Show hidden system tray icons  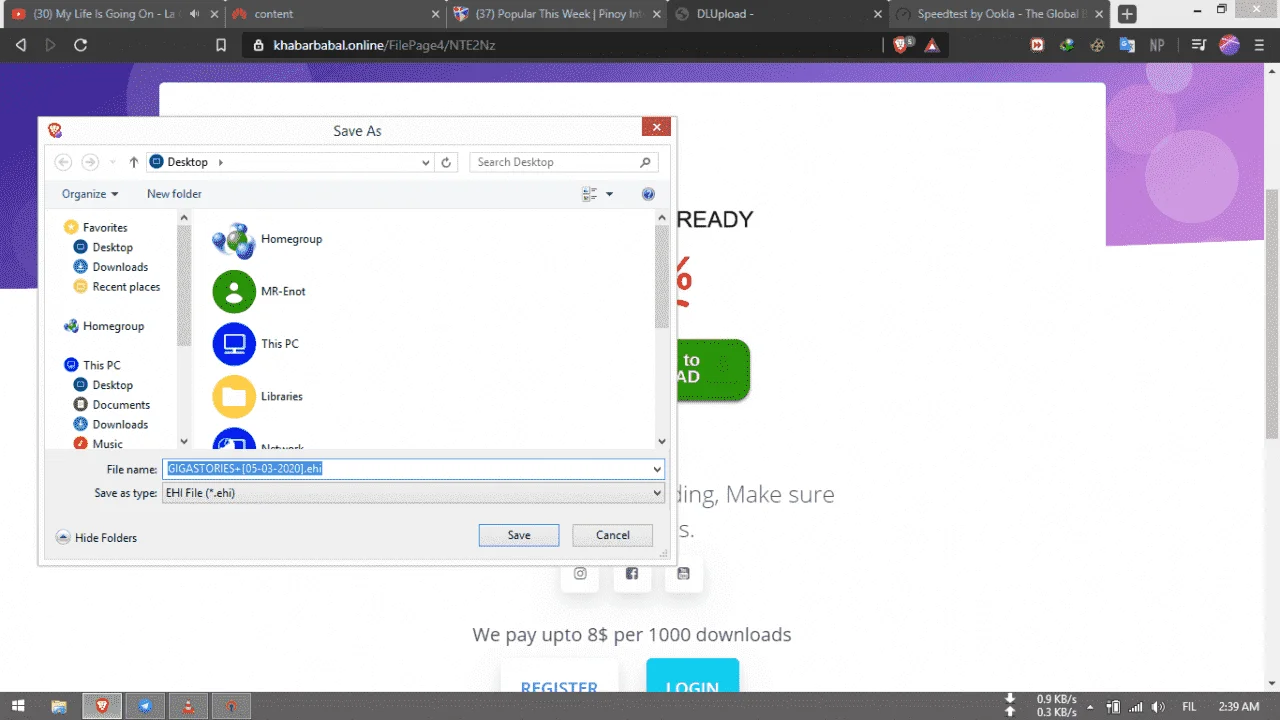[1090, 706]
